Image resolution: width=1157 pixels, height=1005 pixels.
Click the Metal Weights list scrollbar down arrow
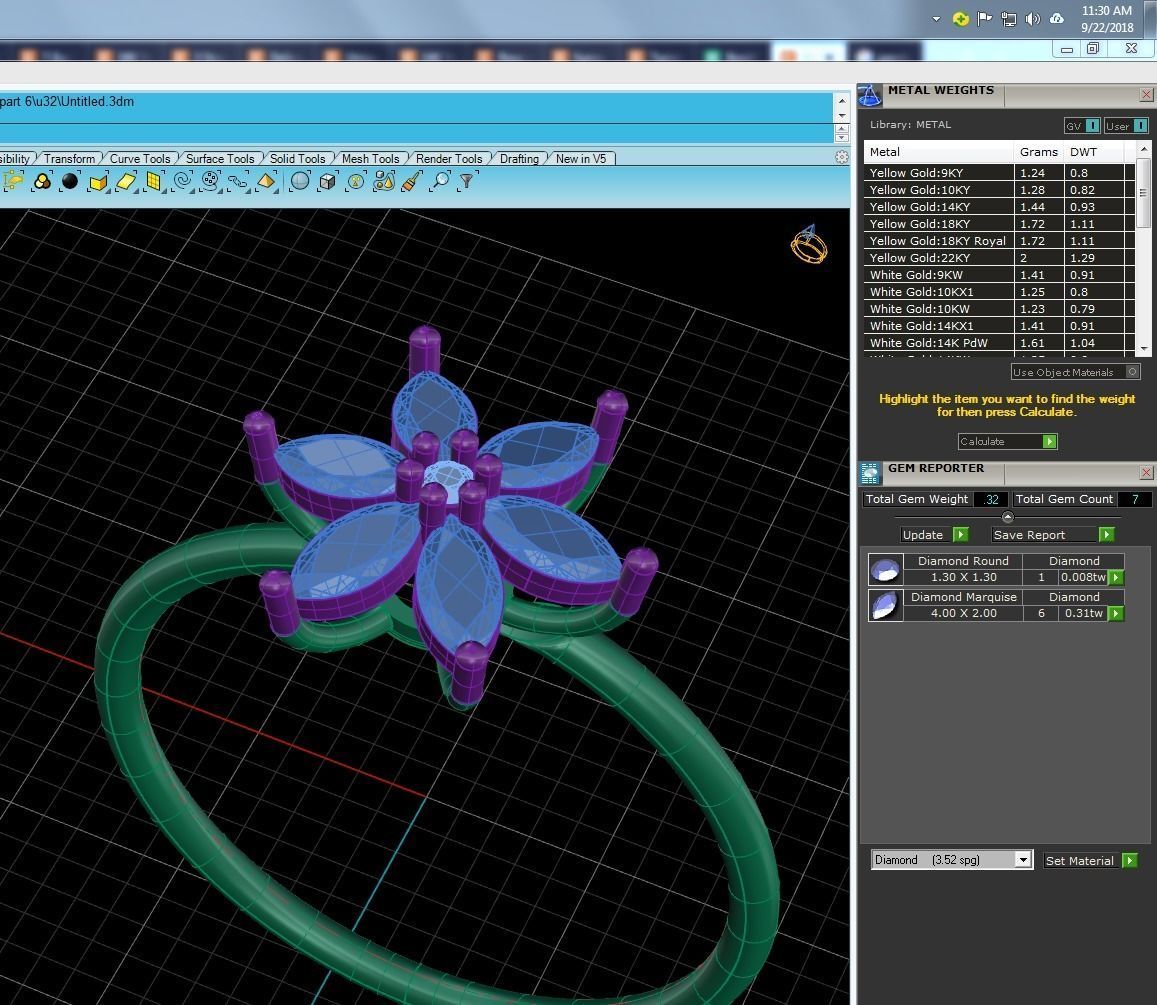point(1144,348)
